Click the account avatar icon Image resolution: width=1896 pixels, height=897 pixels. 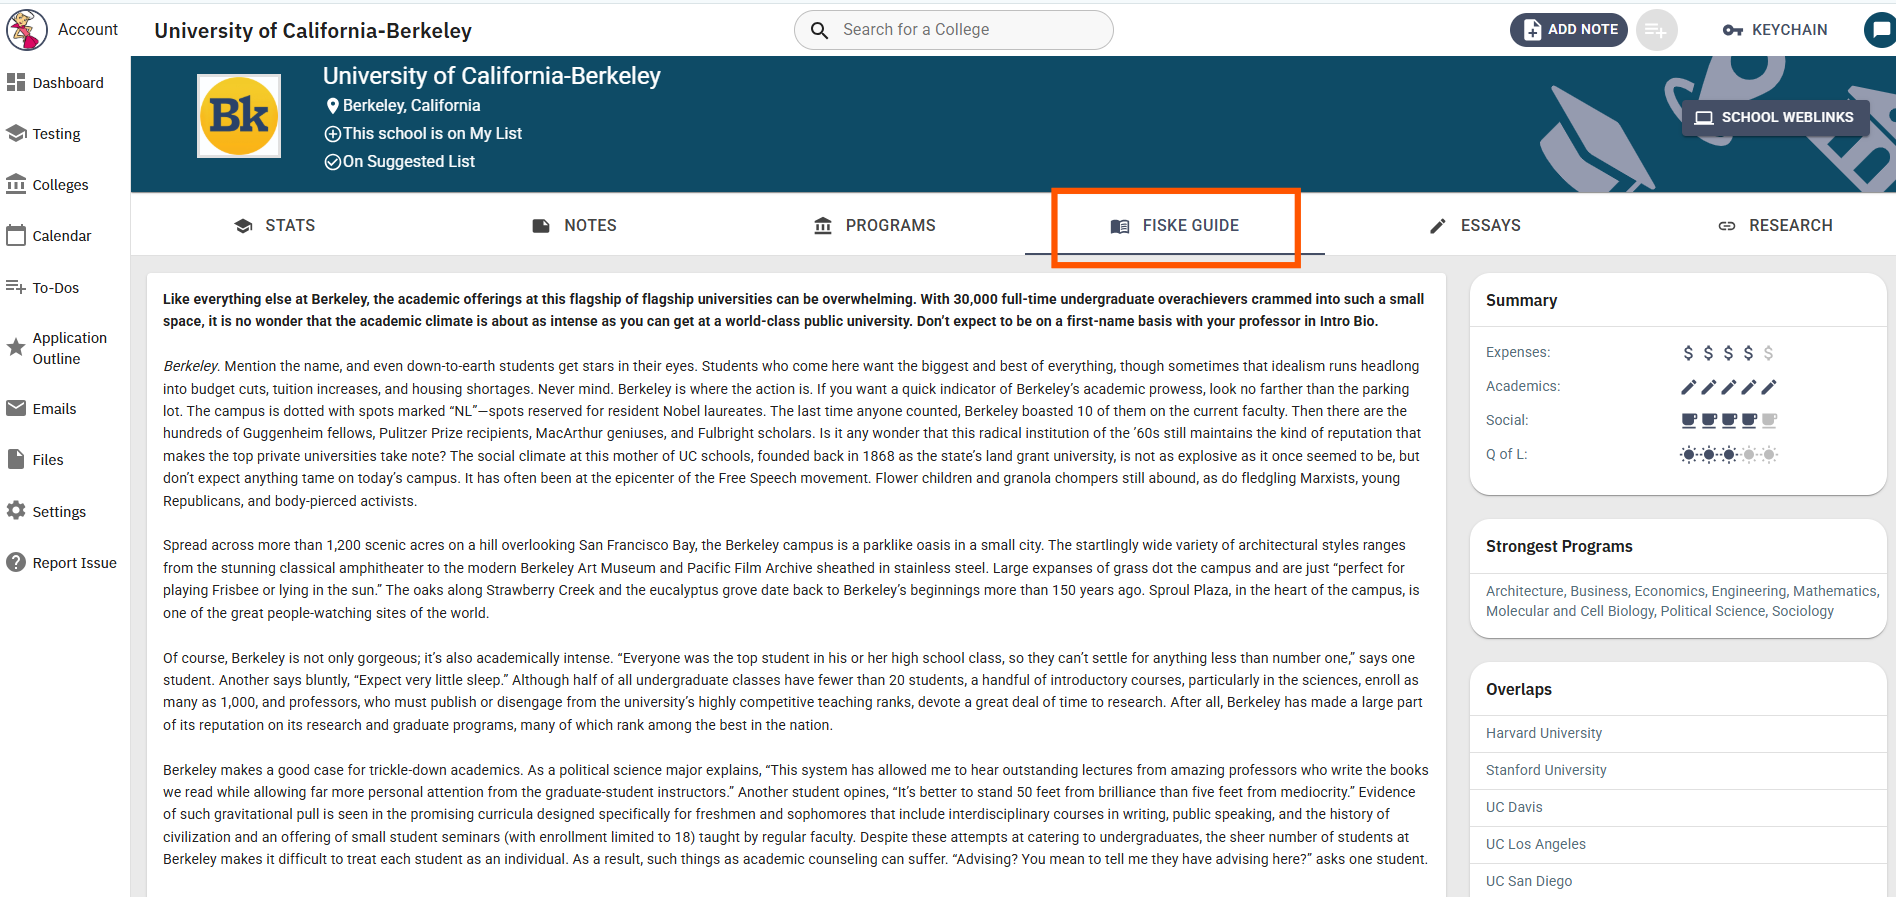(x=27, y=30)
